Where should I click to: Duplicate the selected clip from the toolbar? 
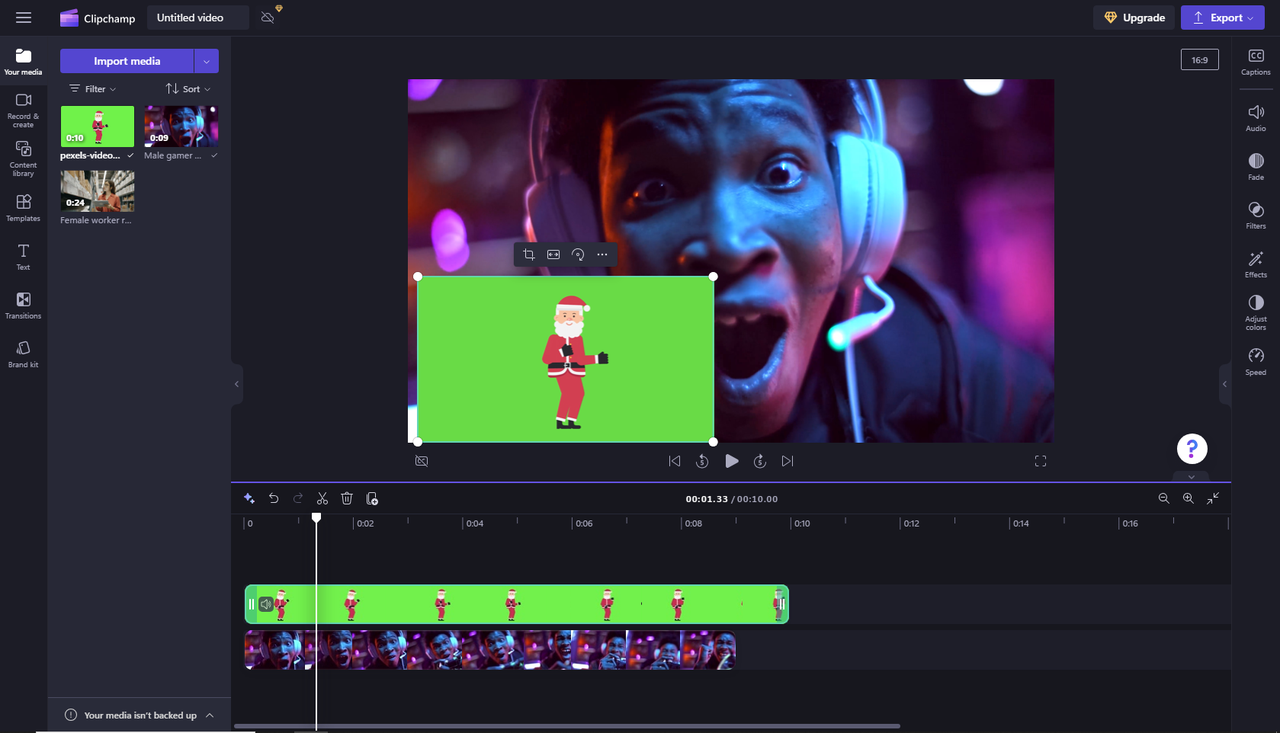click(x=372, y=498)
